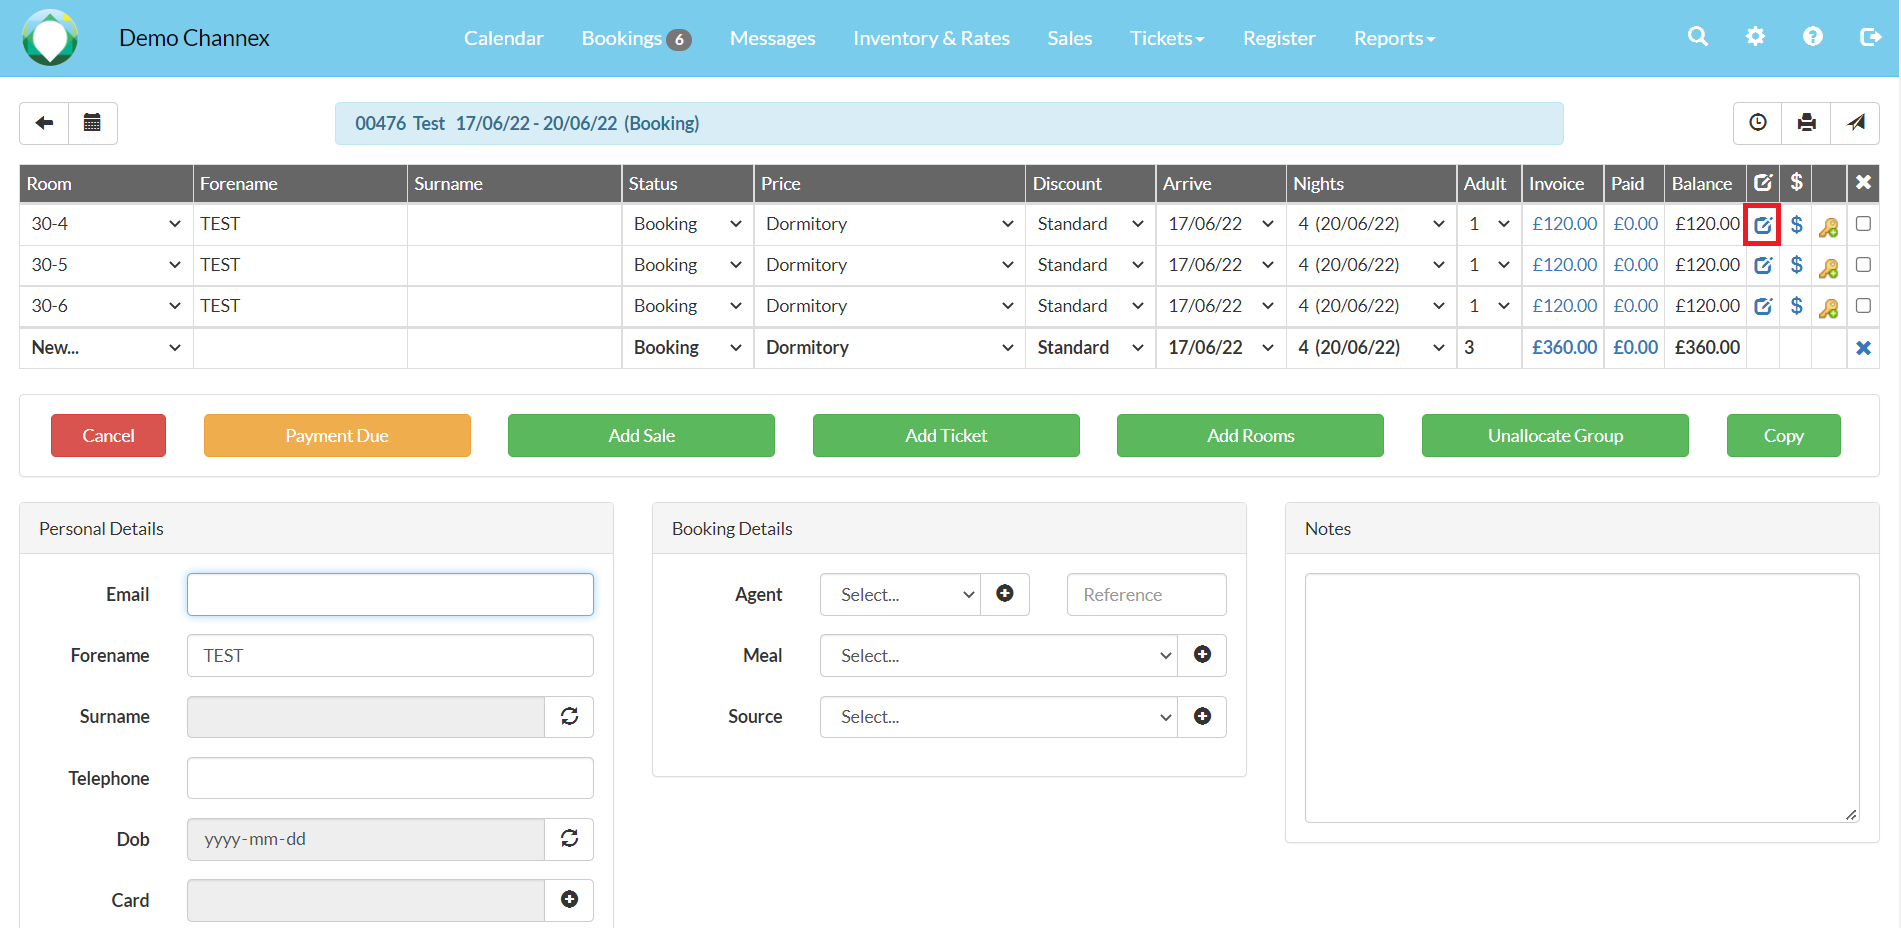Open Nights dropdown for room 30-6
Viewport: 1901px width, 928px height.
(1371, 306)
